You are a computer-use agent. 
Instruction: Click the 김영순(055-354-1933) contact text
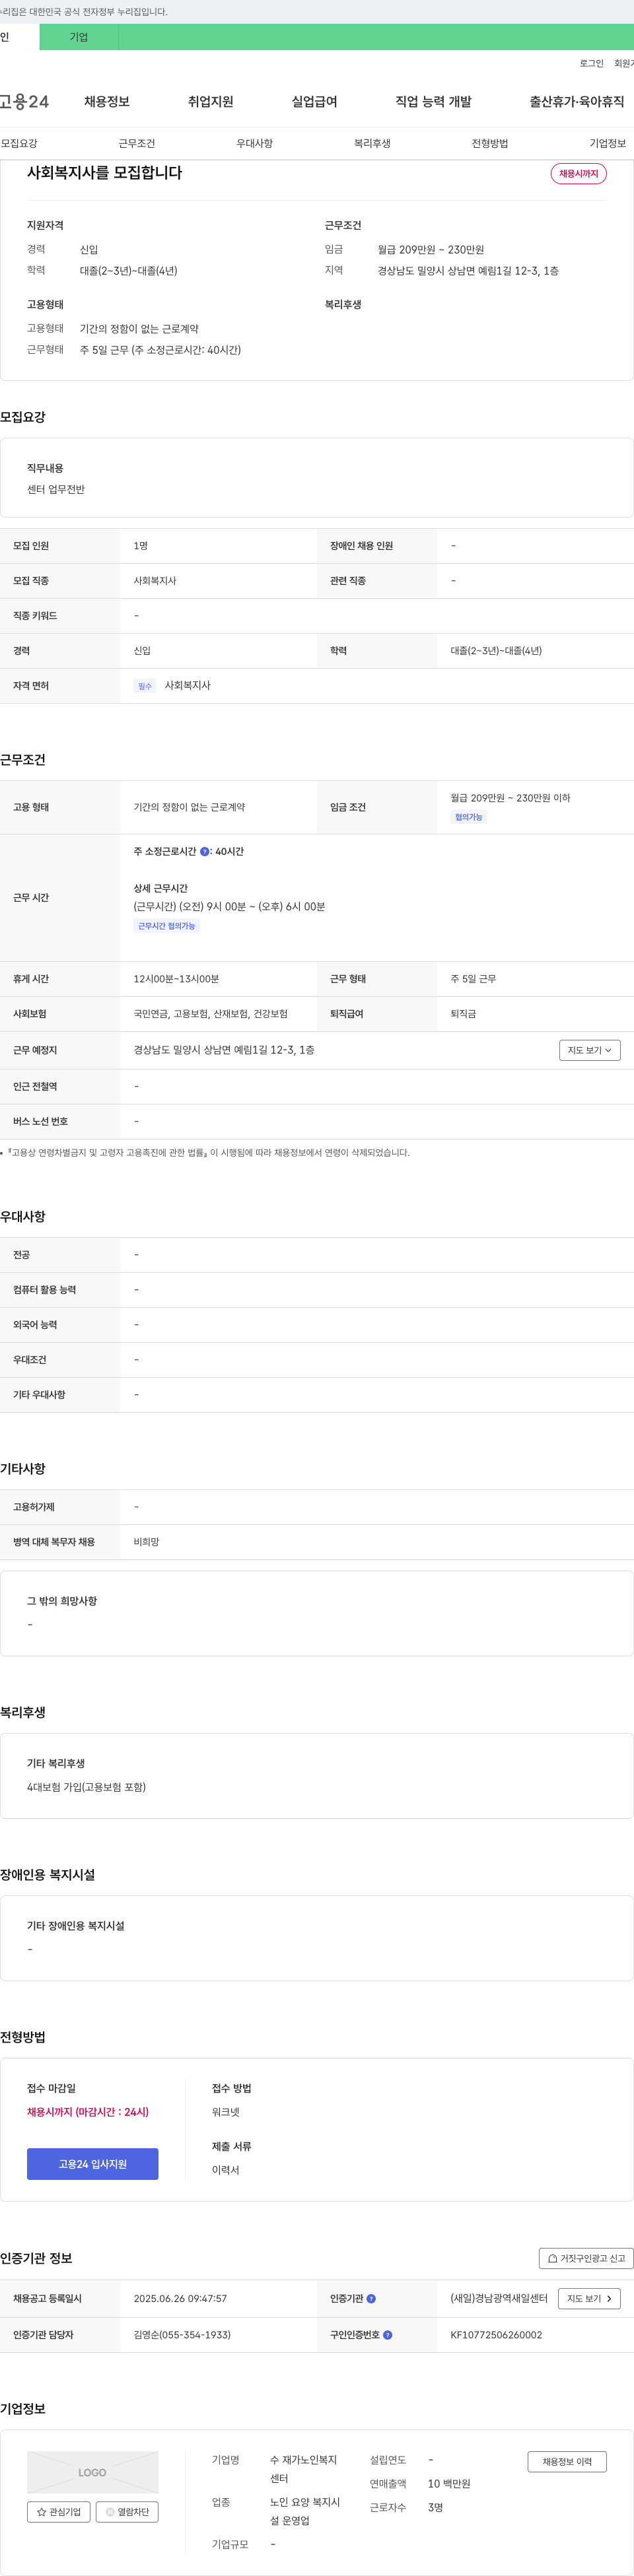(182, 2335)
